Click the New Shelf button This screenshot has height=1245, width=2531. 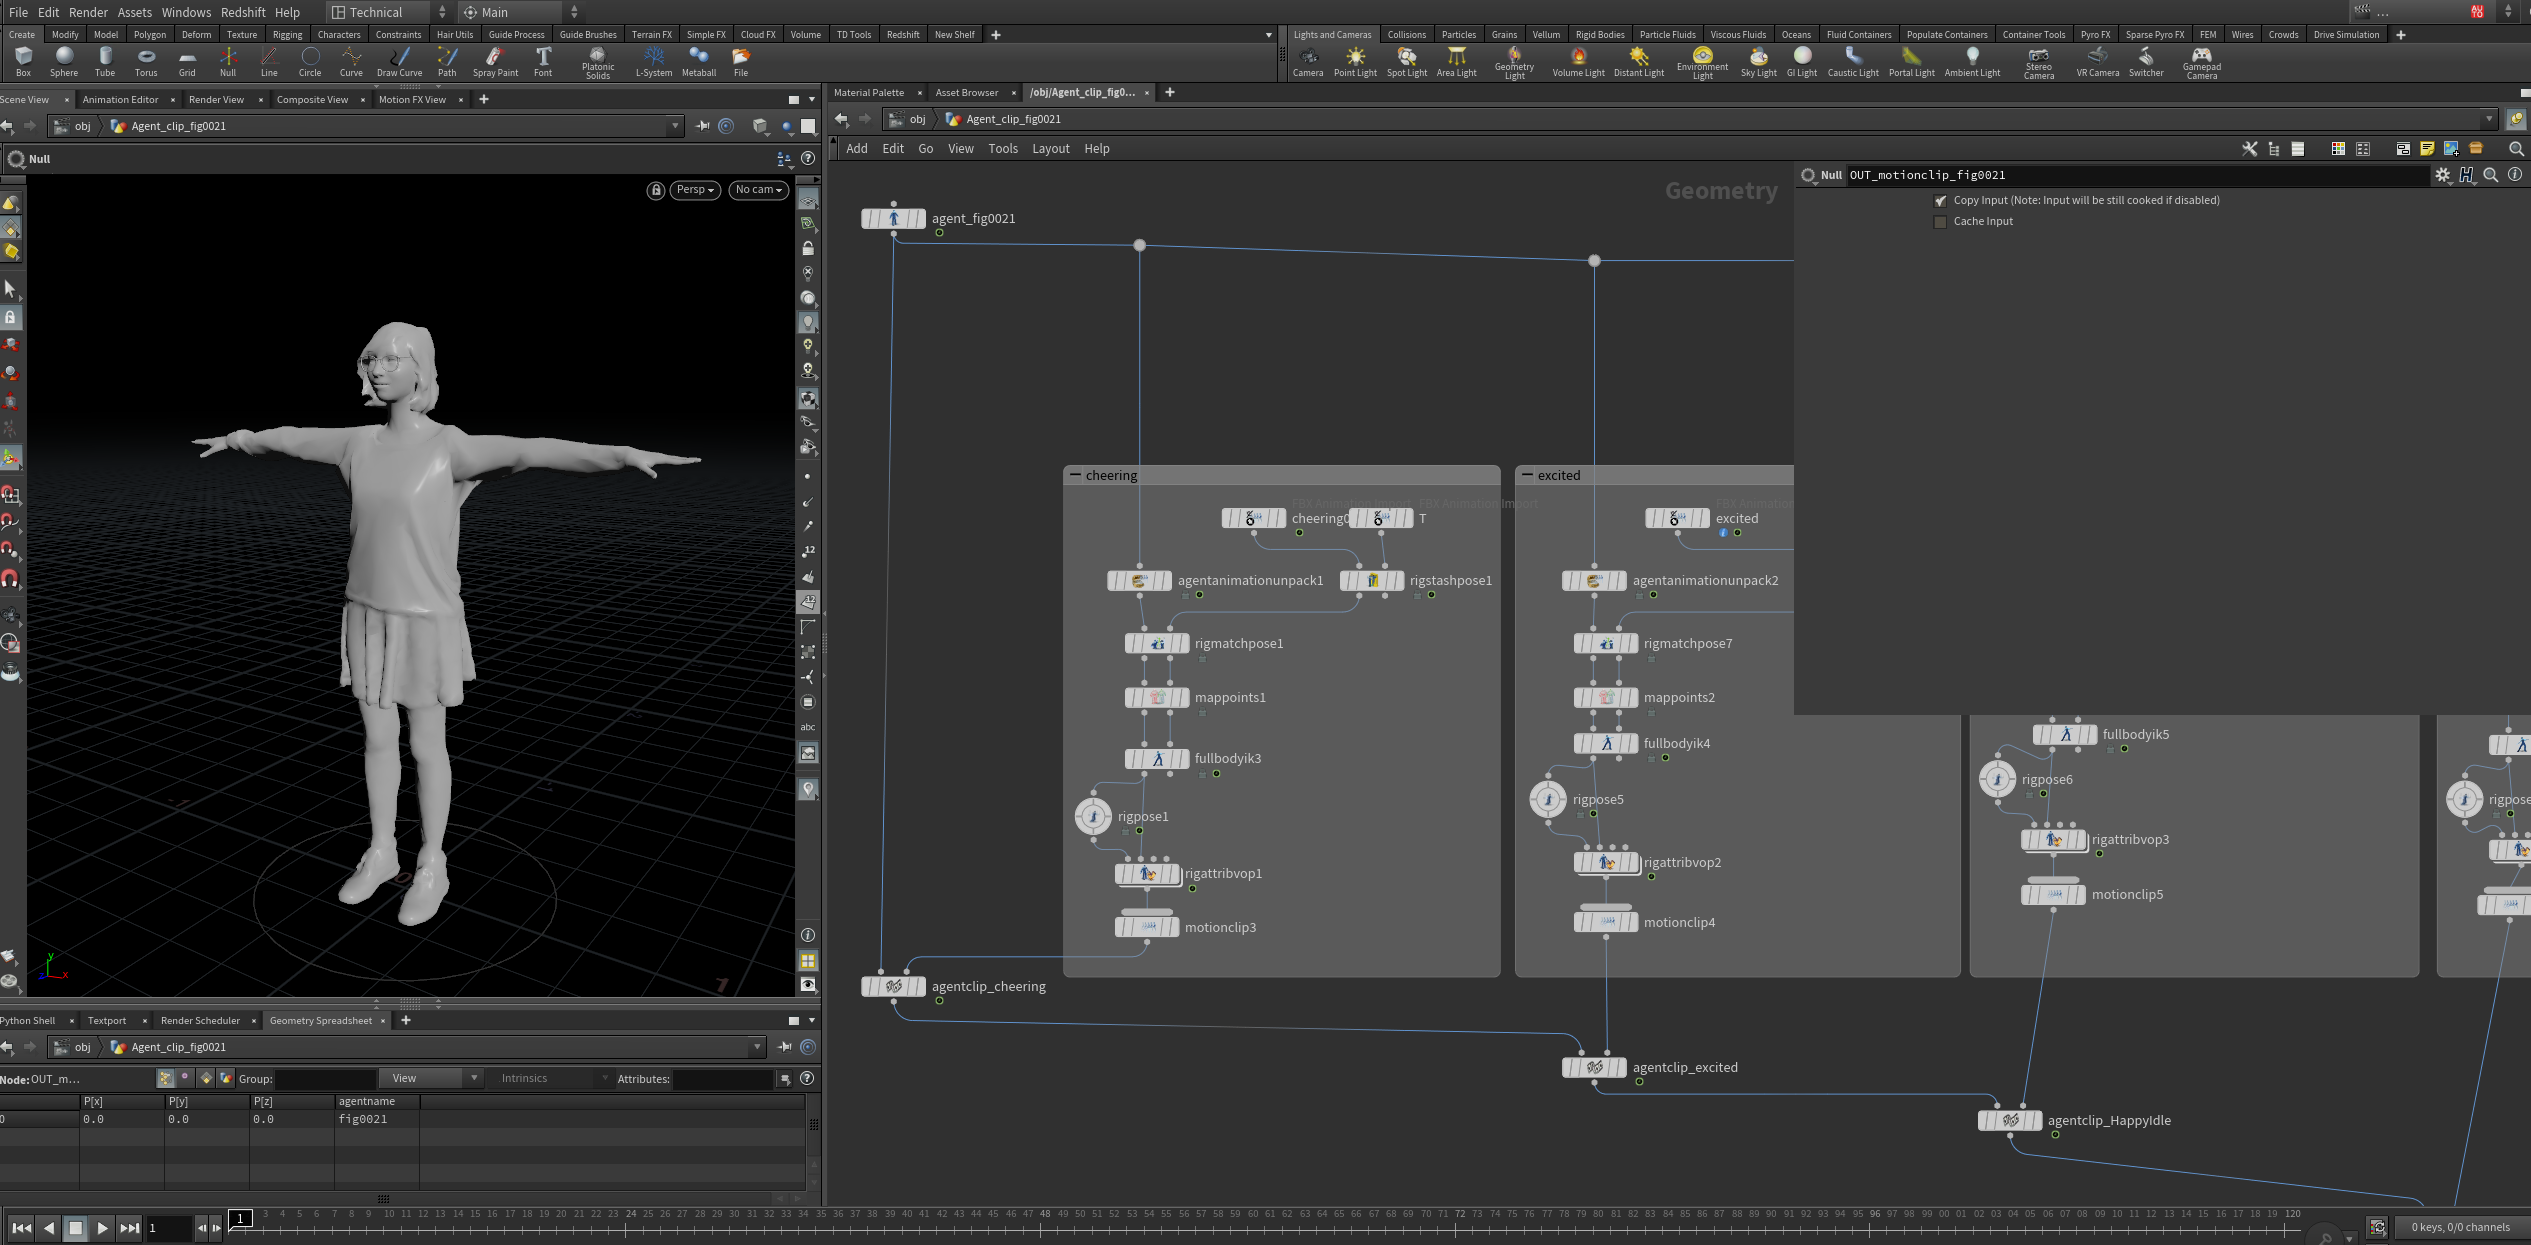point(953,34)
